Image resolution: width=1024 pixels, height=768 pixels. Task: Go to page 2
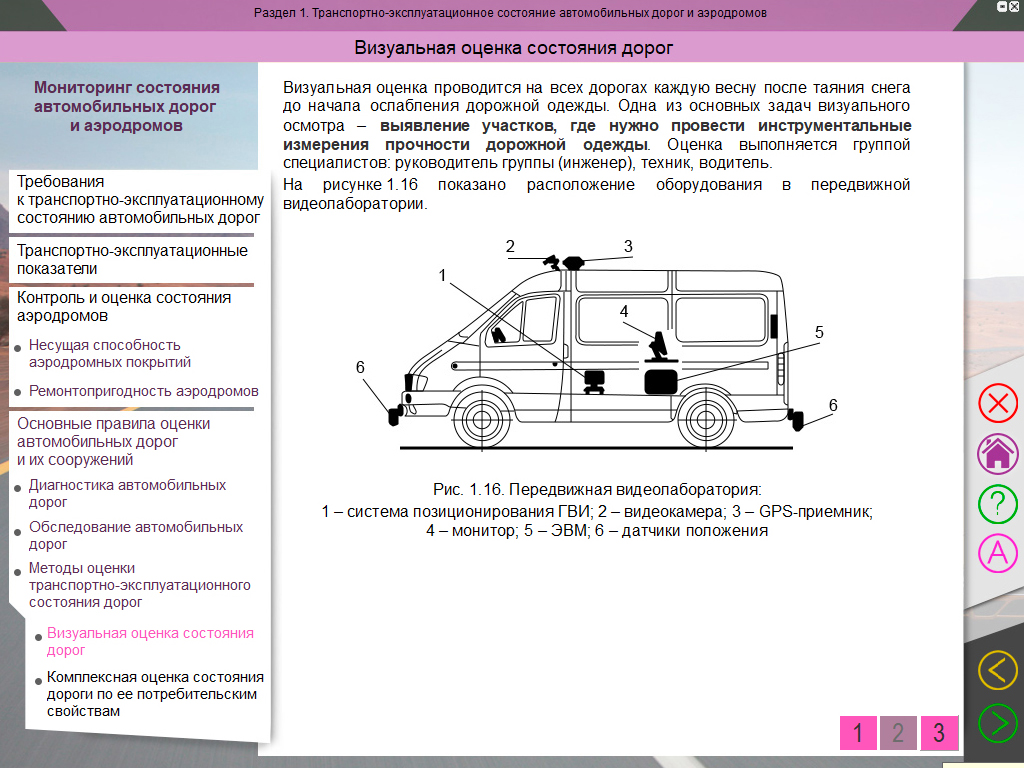[x=898, y=733]
